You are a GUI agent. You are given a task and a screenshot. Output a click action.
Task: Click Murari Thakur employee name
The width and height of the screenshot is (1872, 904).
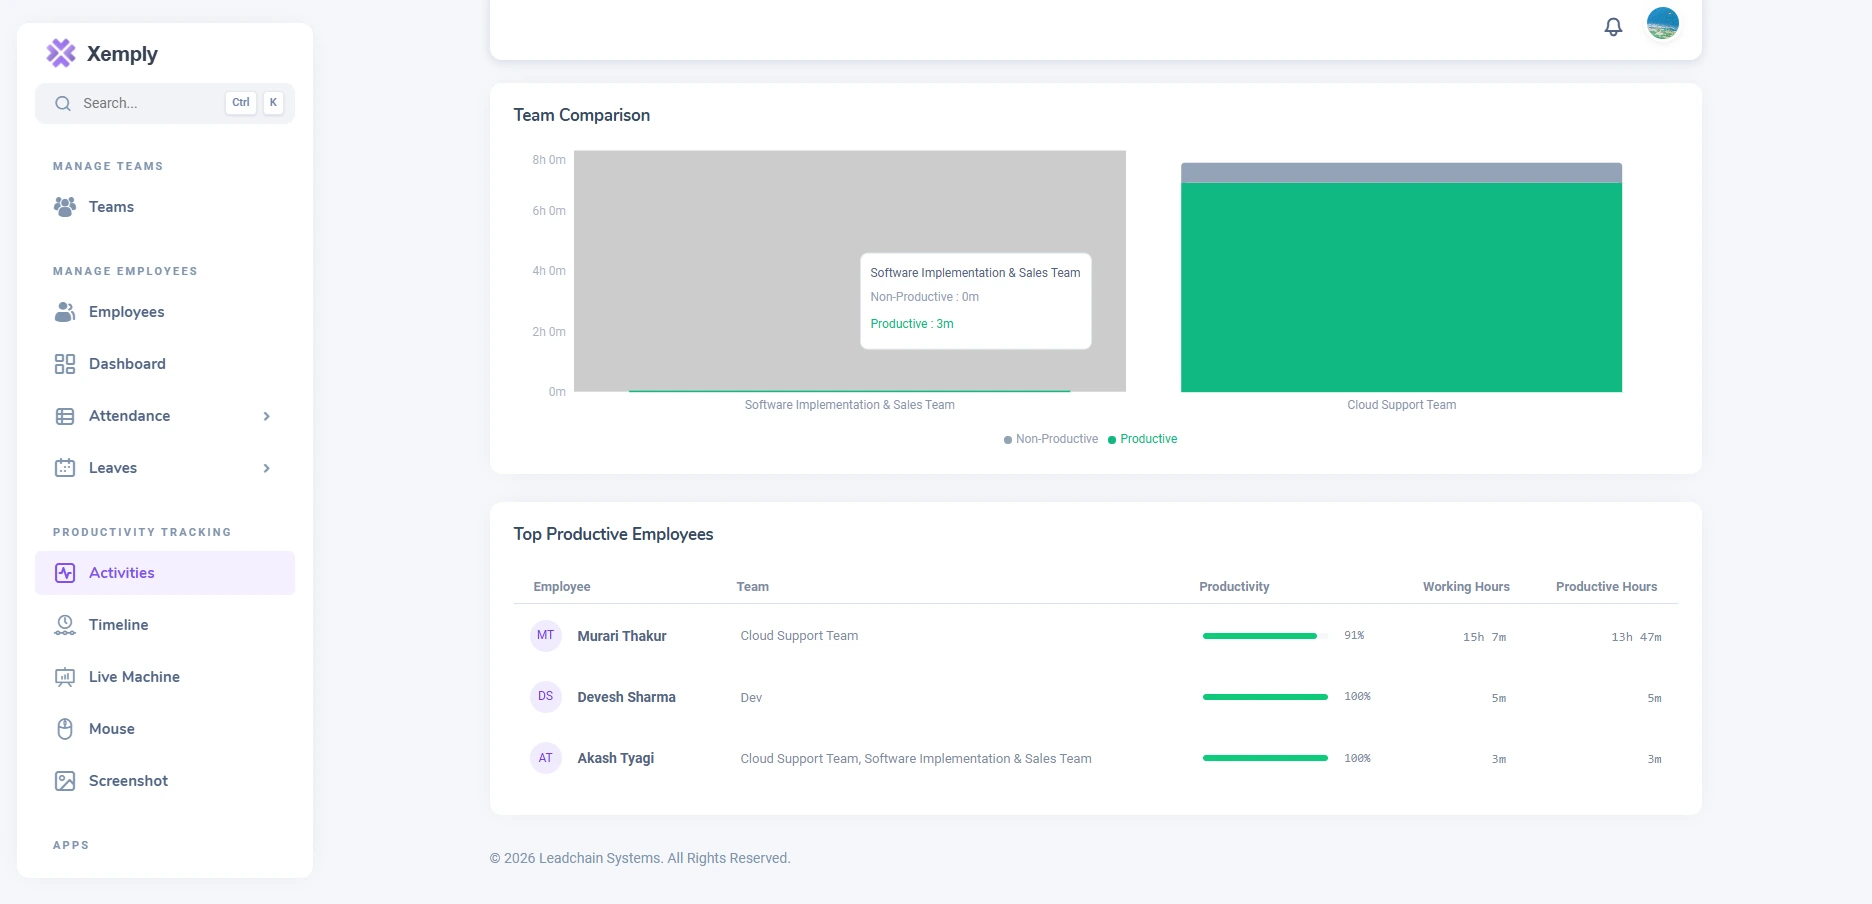tap(622, 636)
